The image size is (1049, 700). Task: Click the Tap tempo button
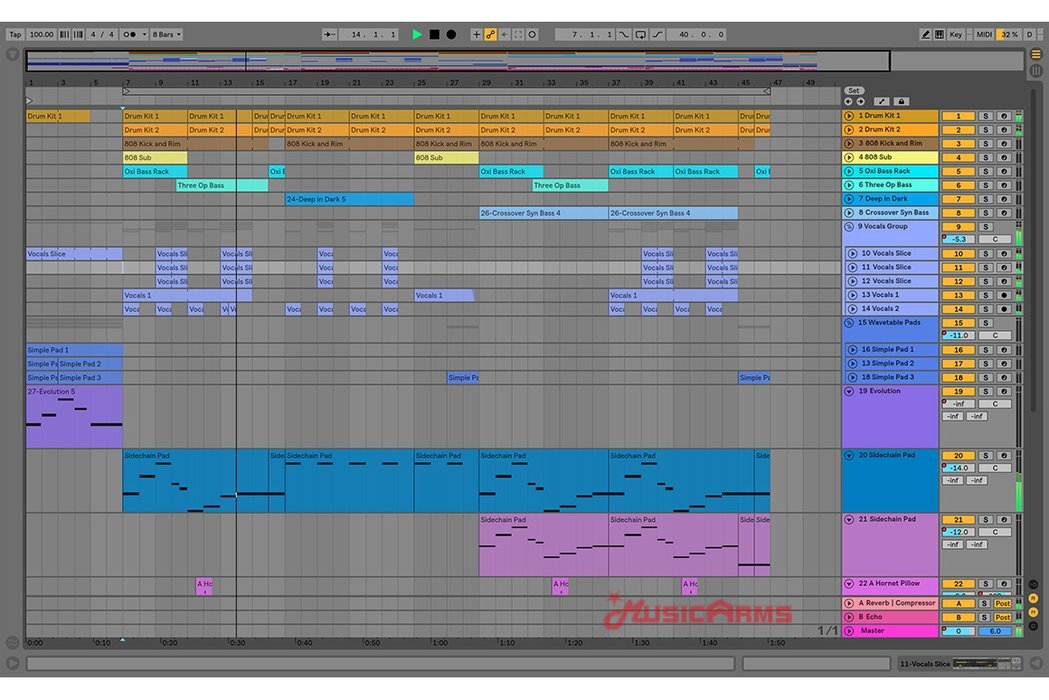coord(15,34)
